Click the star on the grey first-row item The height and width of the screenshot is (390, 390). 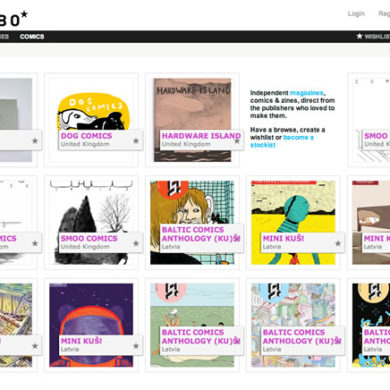pos(35,141)
